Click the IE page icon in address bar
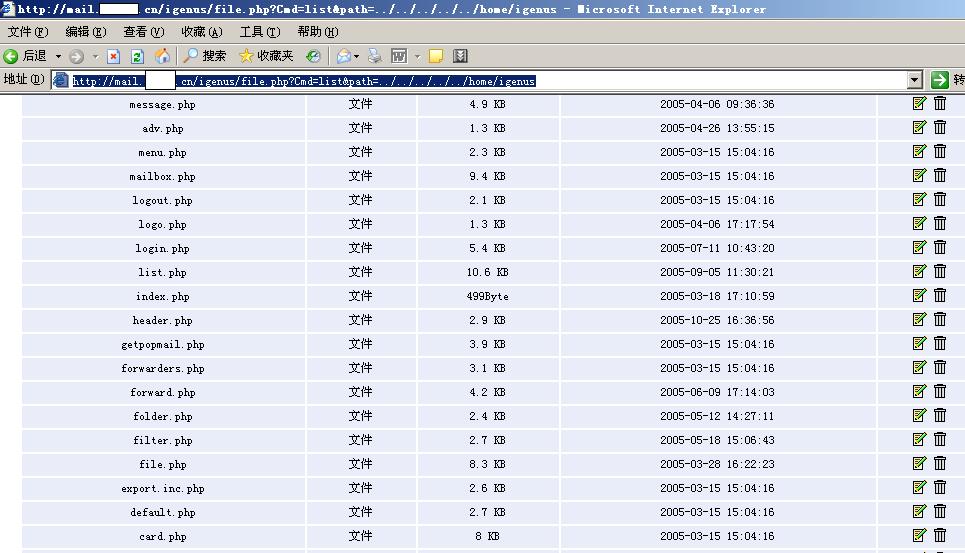Image resolution: width=965 pixels, height=553 pixels. point(60,81)
